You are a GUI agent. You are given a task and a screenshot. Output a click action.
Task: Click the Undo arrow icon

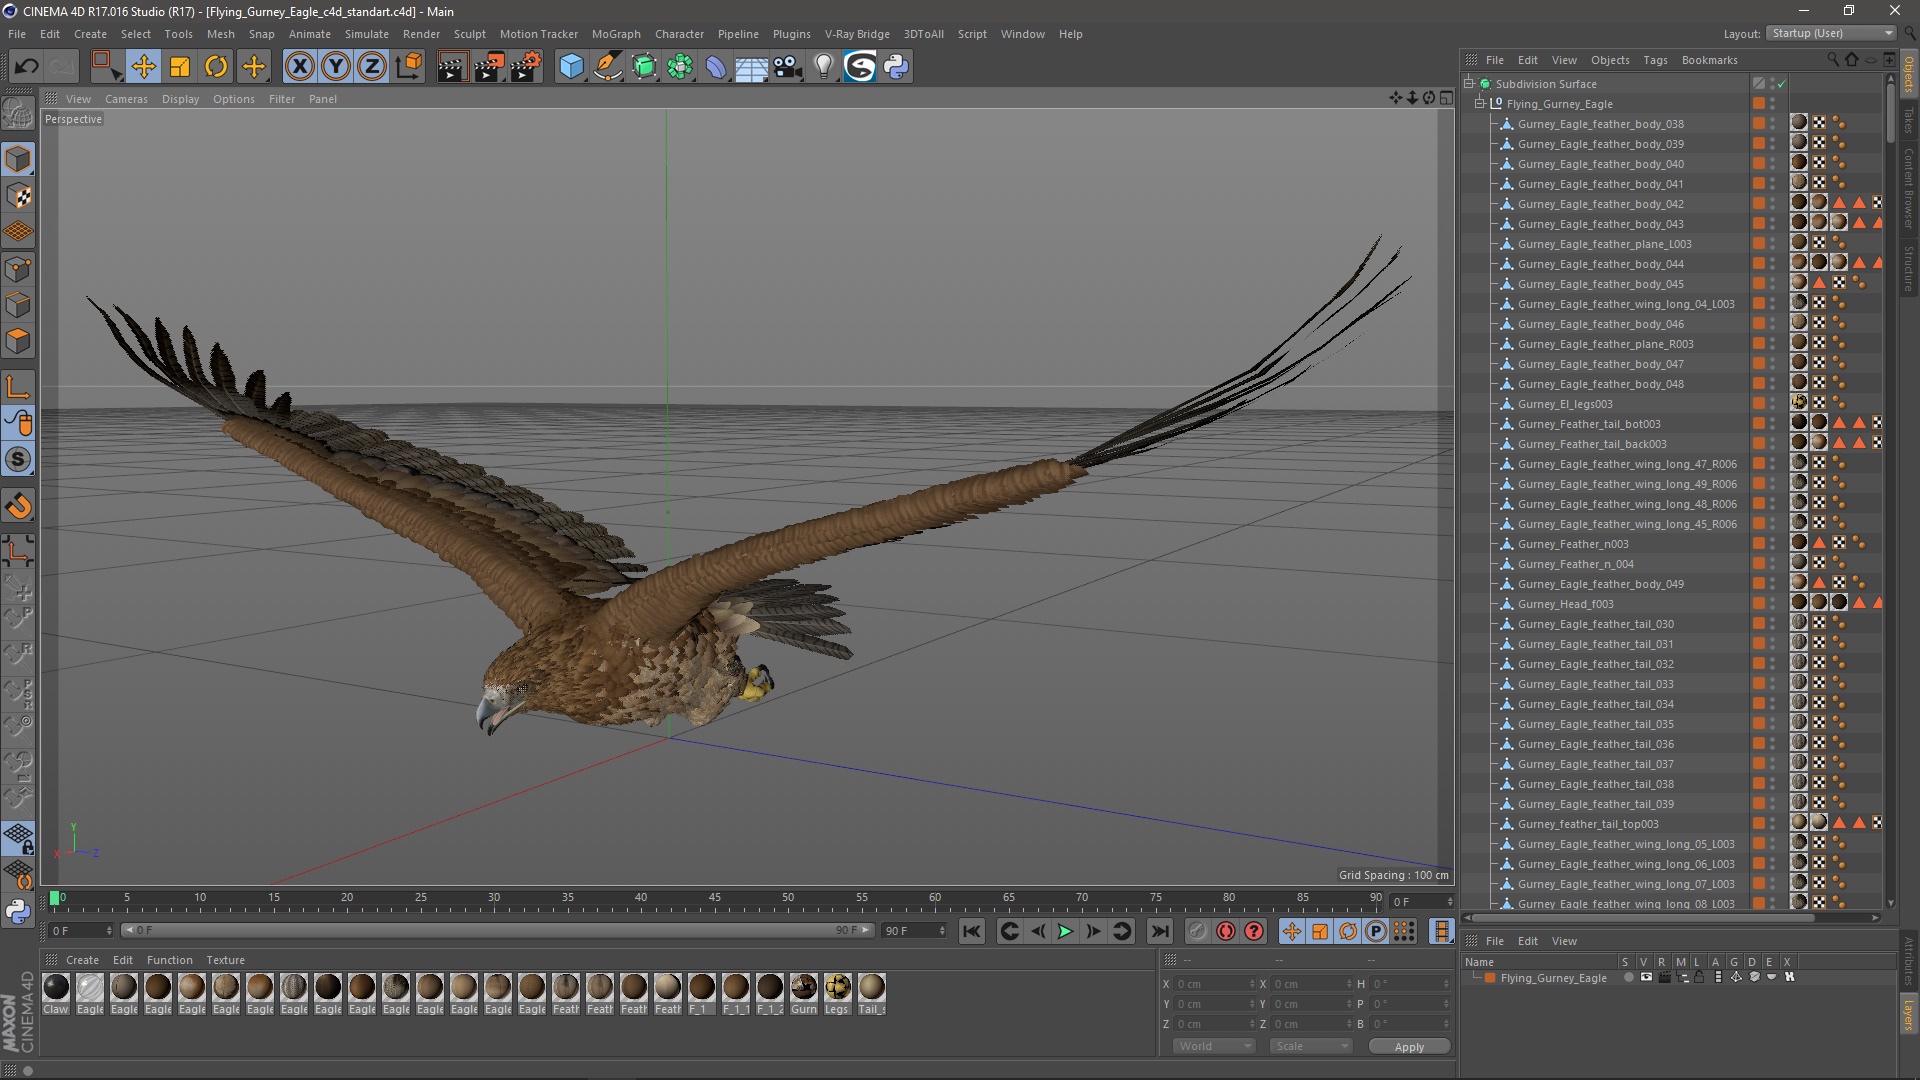[x=26, y=67]
